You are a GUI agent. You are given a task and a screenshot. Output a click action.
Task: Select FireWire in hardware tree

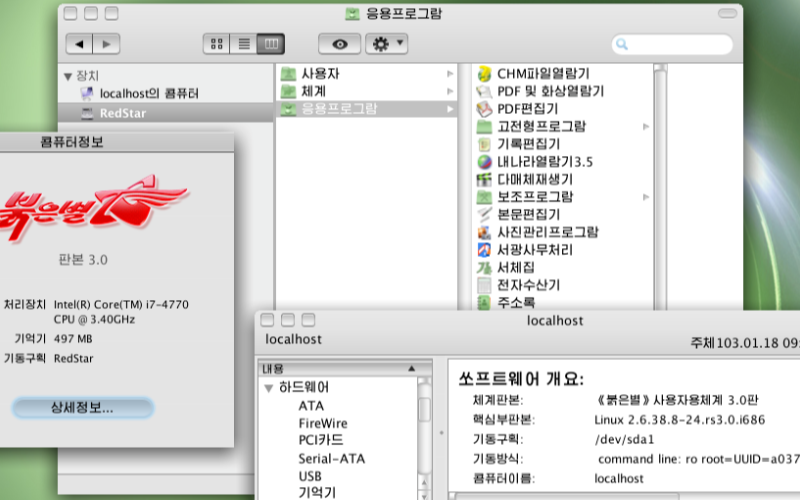tap(323, 423)
